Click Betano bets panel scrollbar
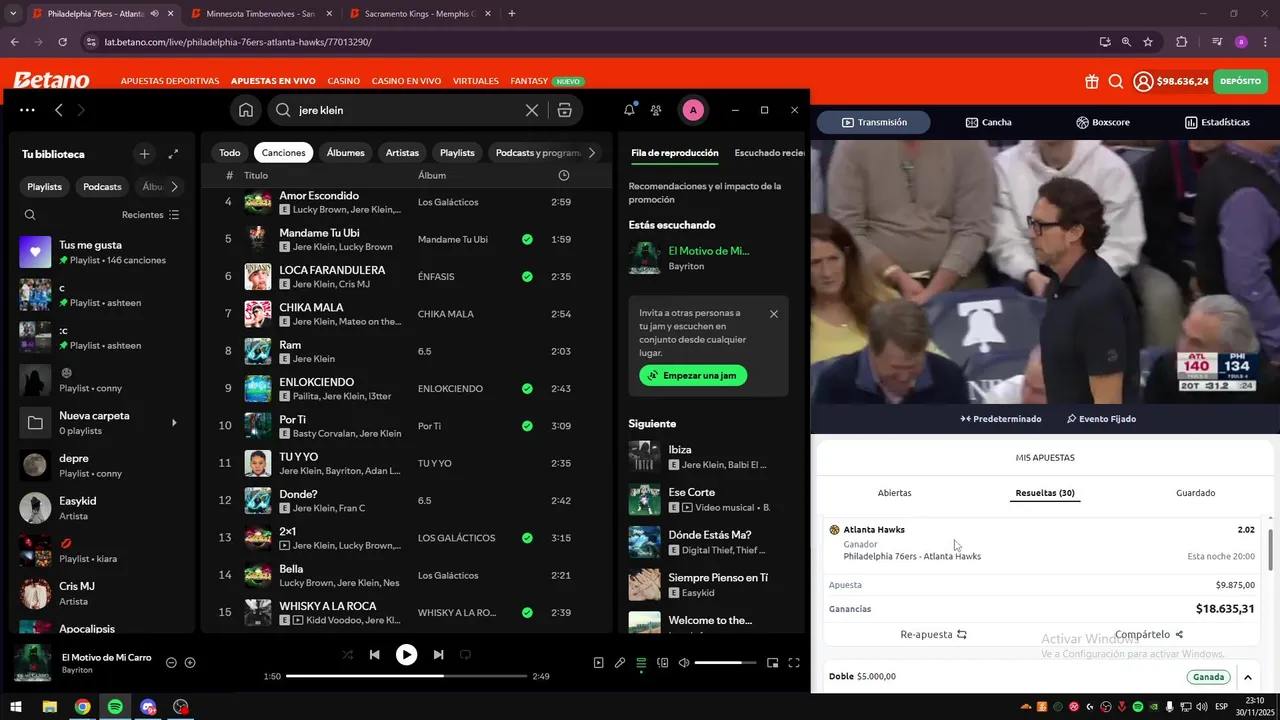This screenshot has height=720, width=1280. click(1272, 550)
